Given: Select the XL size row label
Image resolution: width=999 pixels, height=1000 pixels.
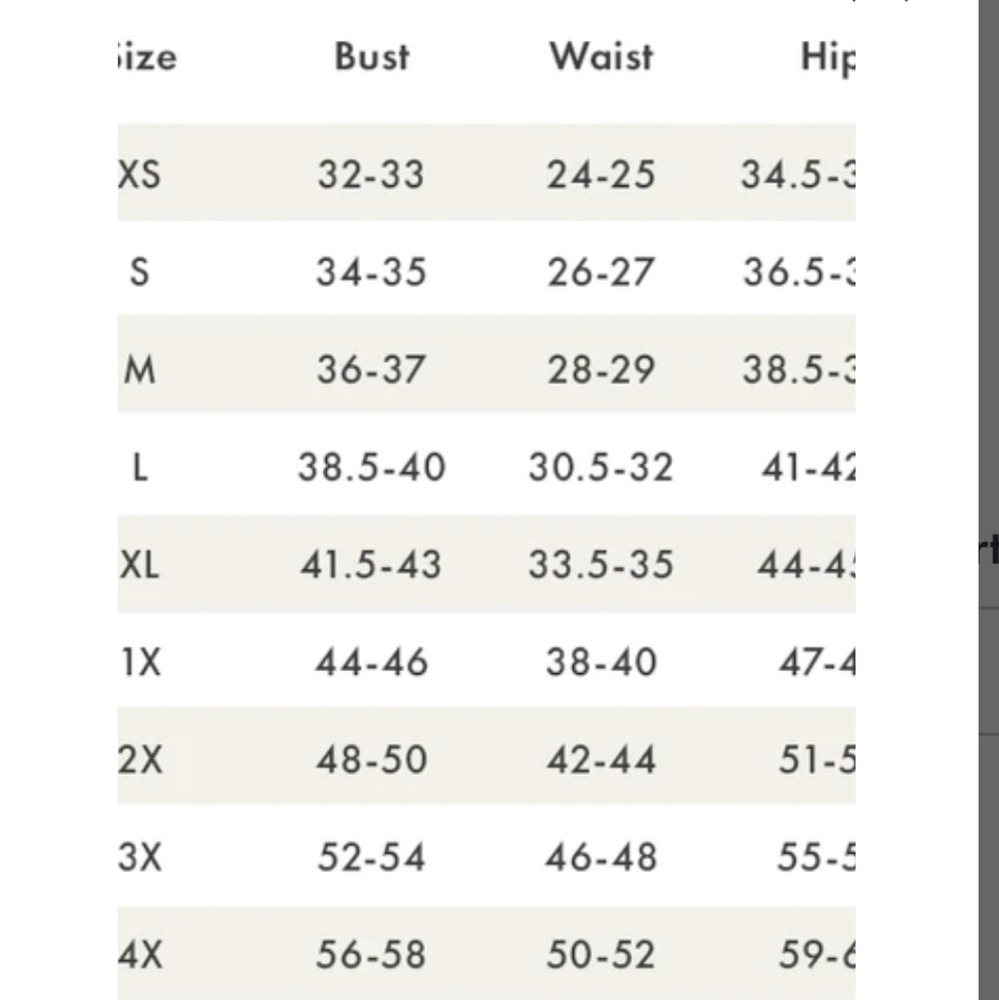Looking at the screenshot, I should coord(139,564).
